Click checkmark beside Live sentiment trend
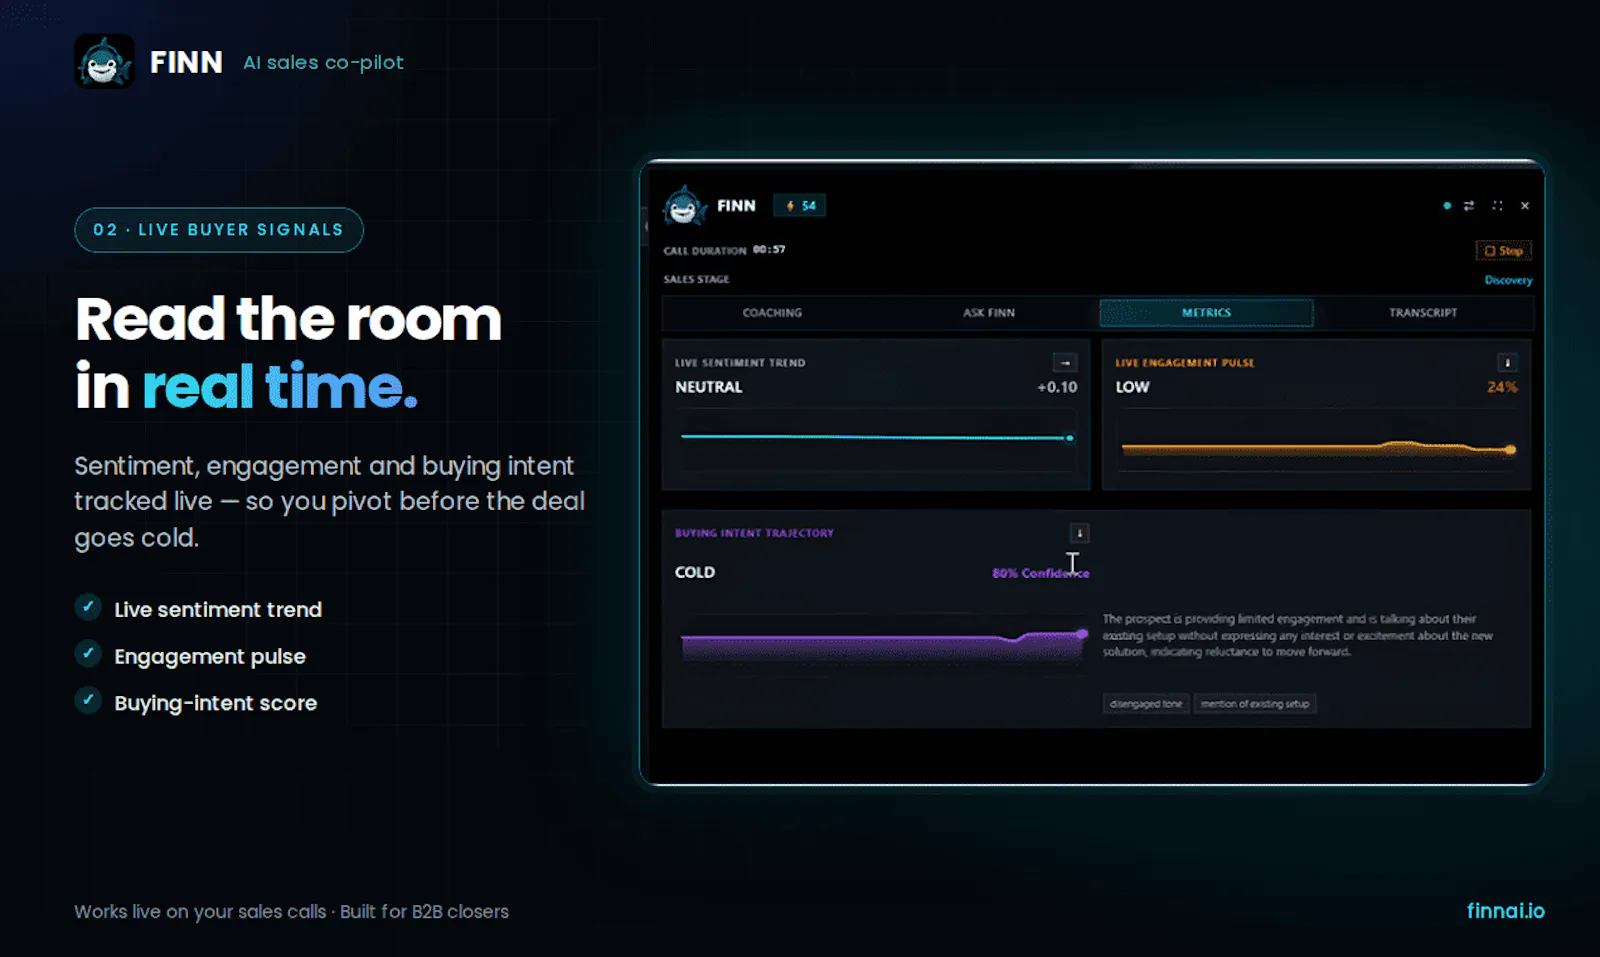The width and height of the screenshot is (1600, 957). 88,607
